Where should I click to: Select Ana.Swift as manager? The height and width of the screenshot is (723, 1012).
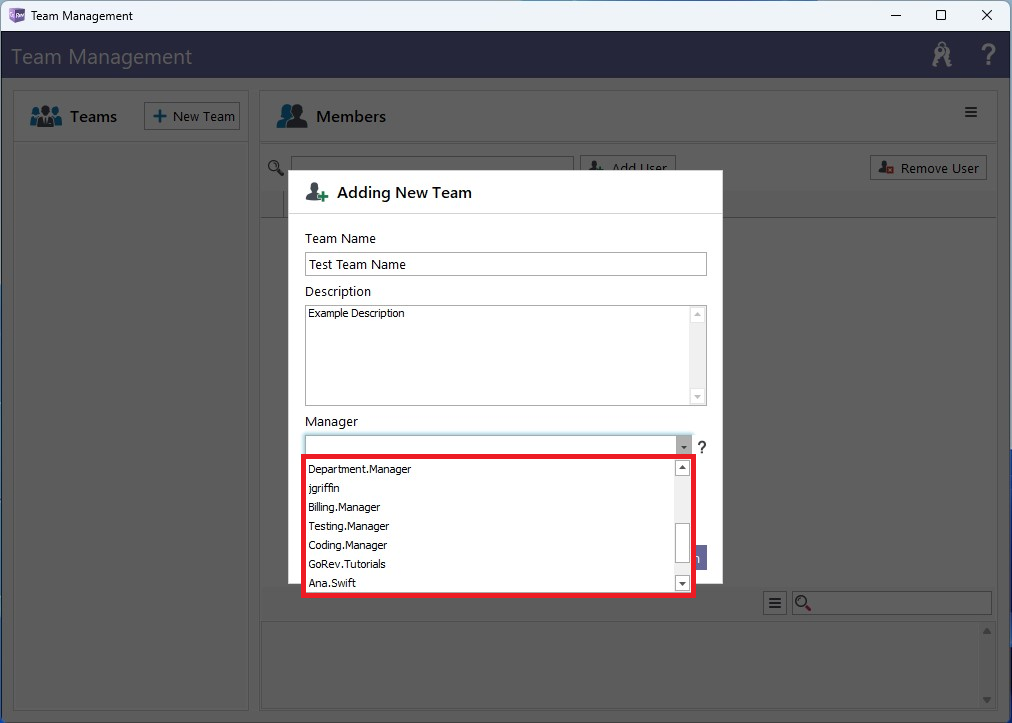pos(332,583)
